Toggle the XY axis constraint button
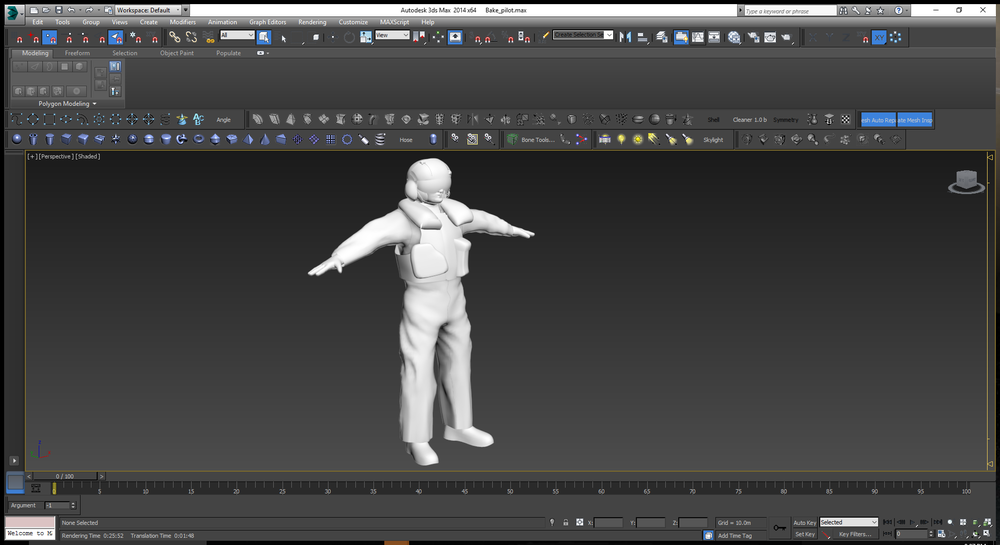Screen dimensions: 1000x545 pyautogui.click(x=878, y=37)
